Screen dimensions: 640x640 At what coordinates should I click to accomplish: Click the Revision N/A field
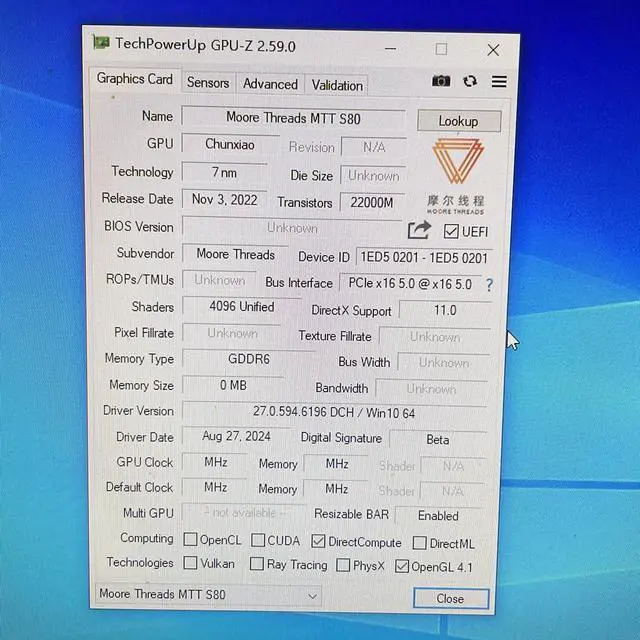[374, 147]
